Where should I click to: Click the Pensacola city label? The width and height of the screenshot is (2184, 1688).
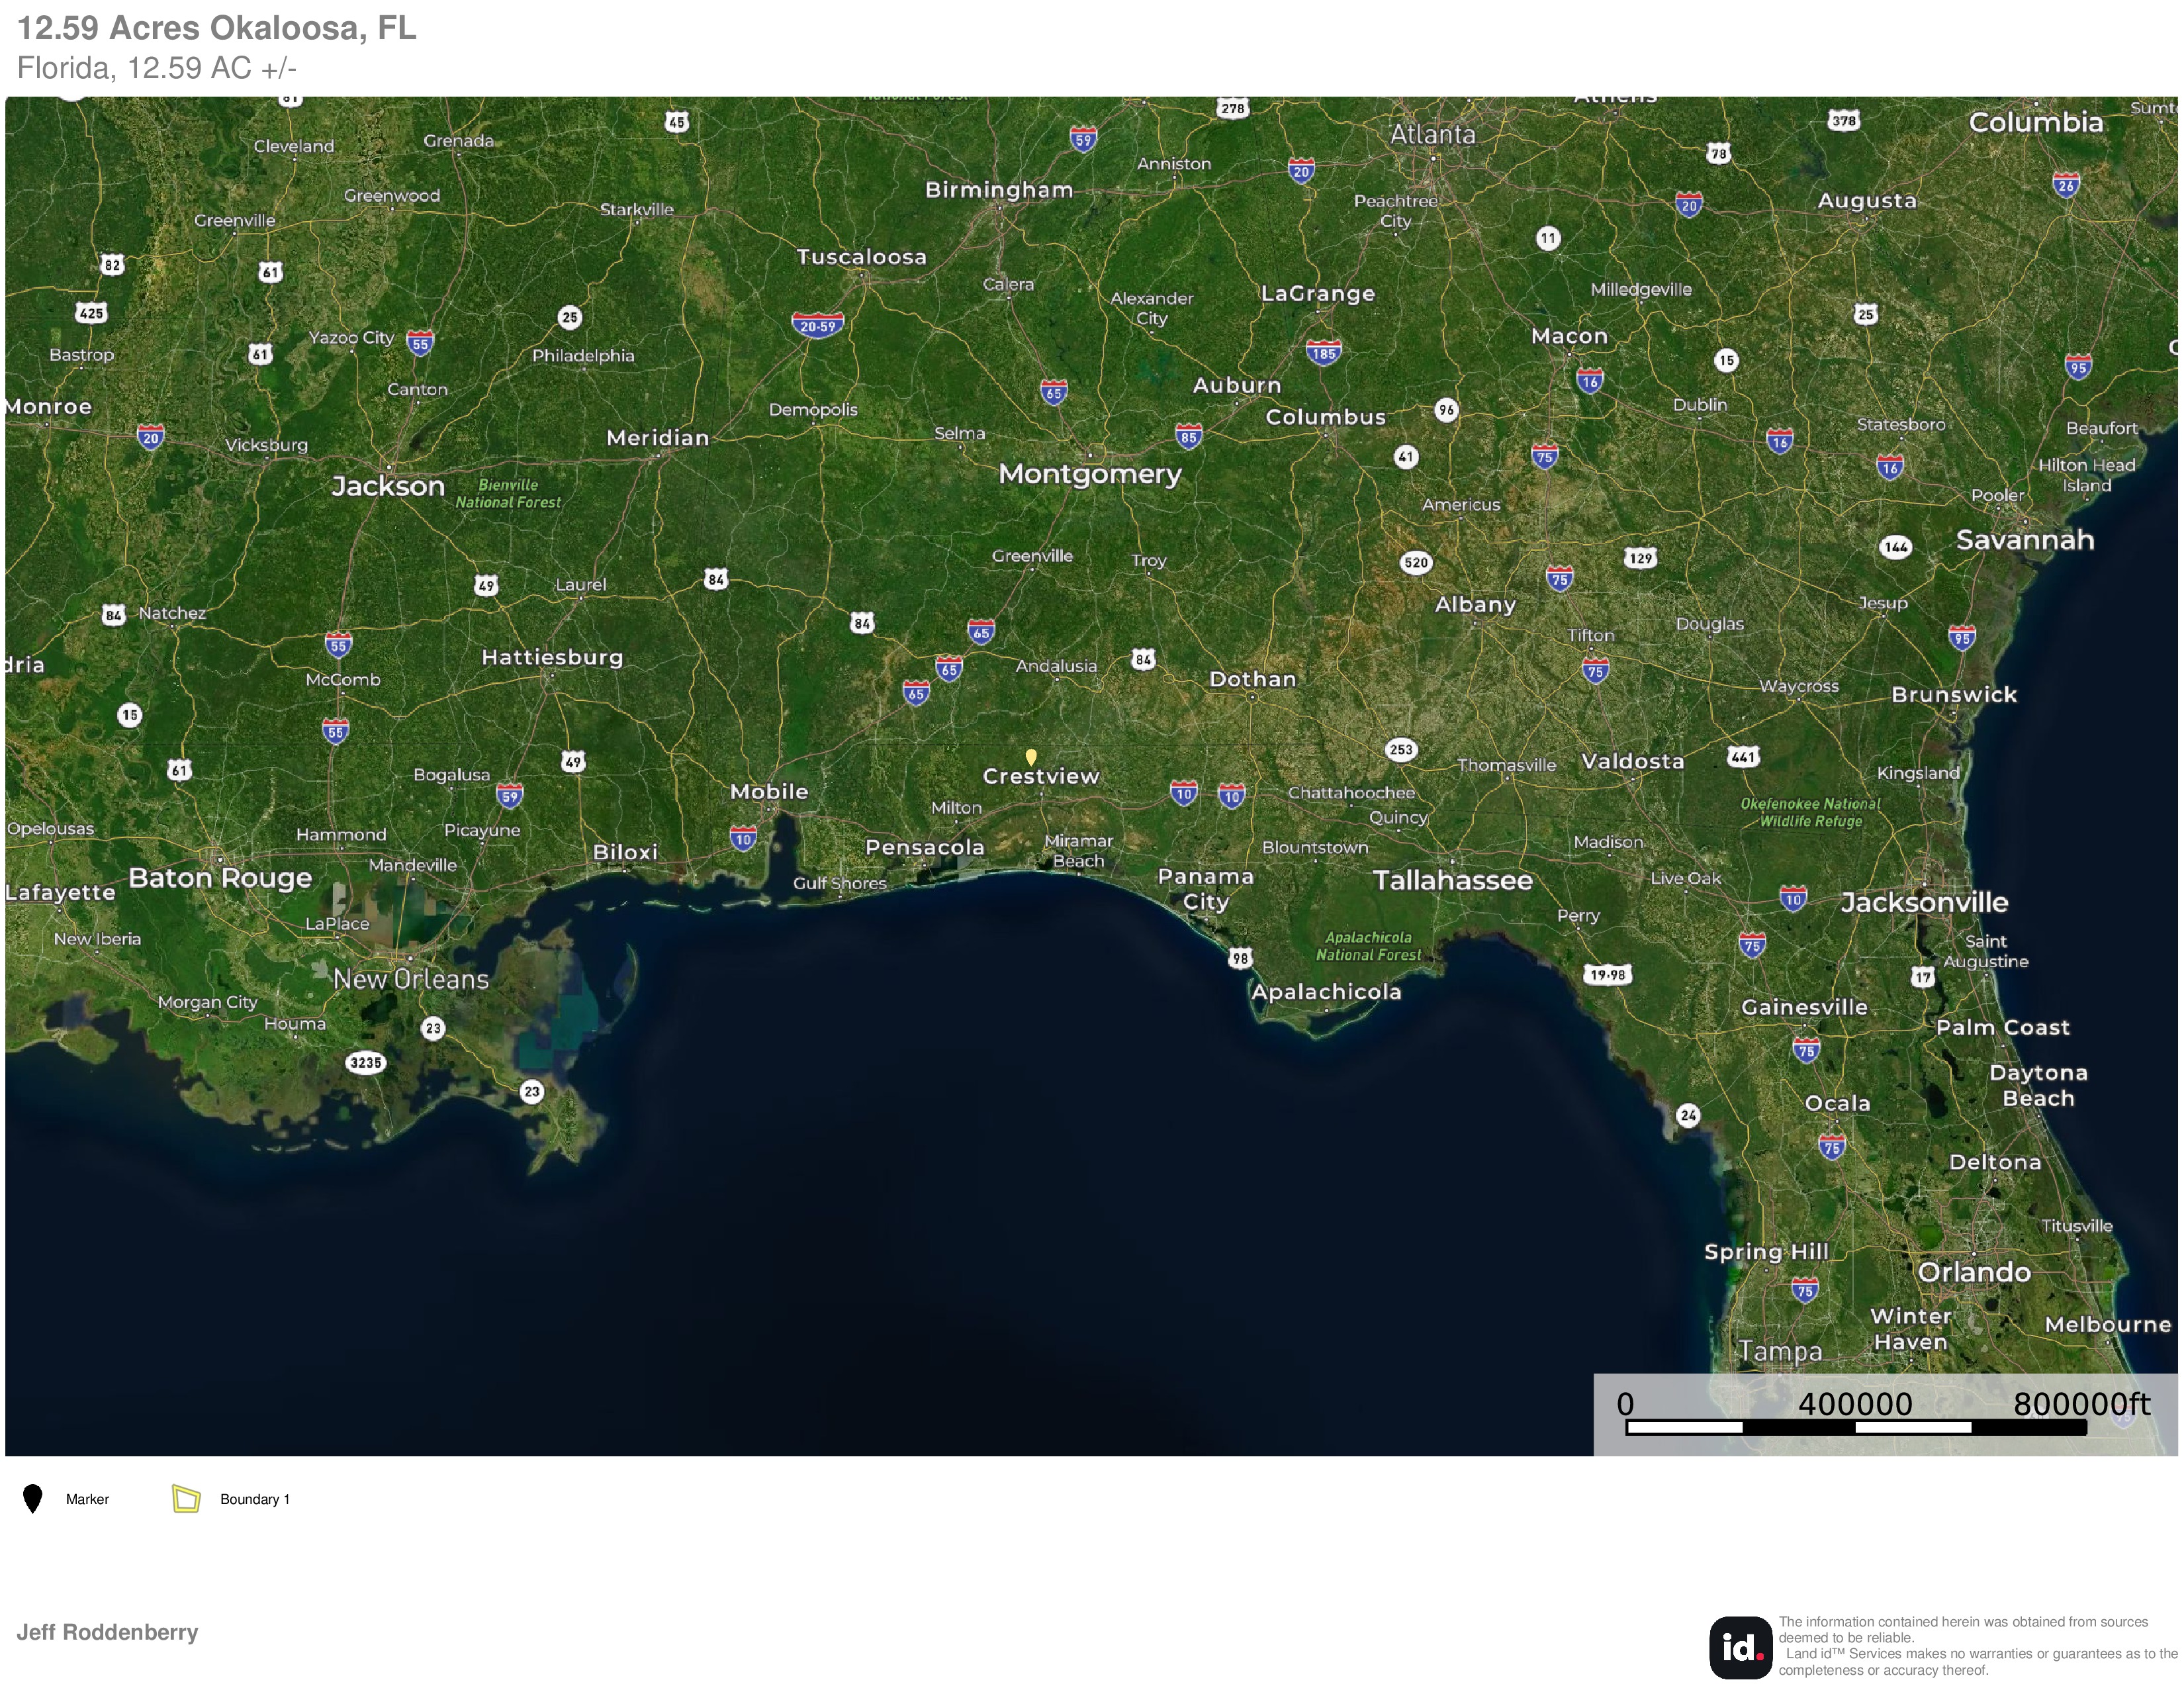925,847
